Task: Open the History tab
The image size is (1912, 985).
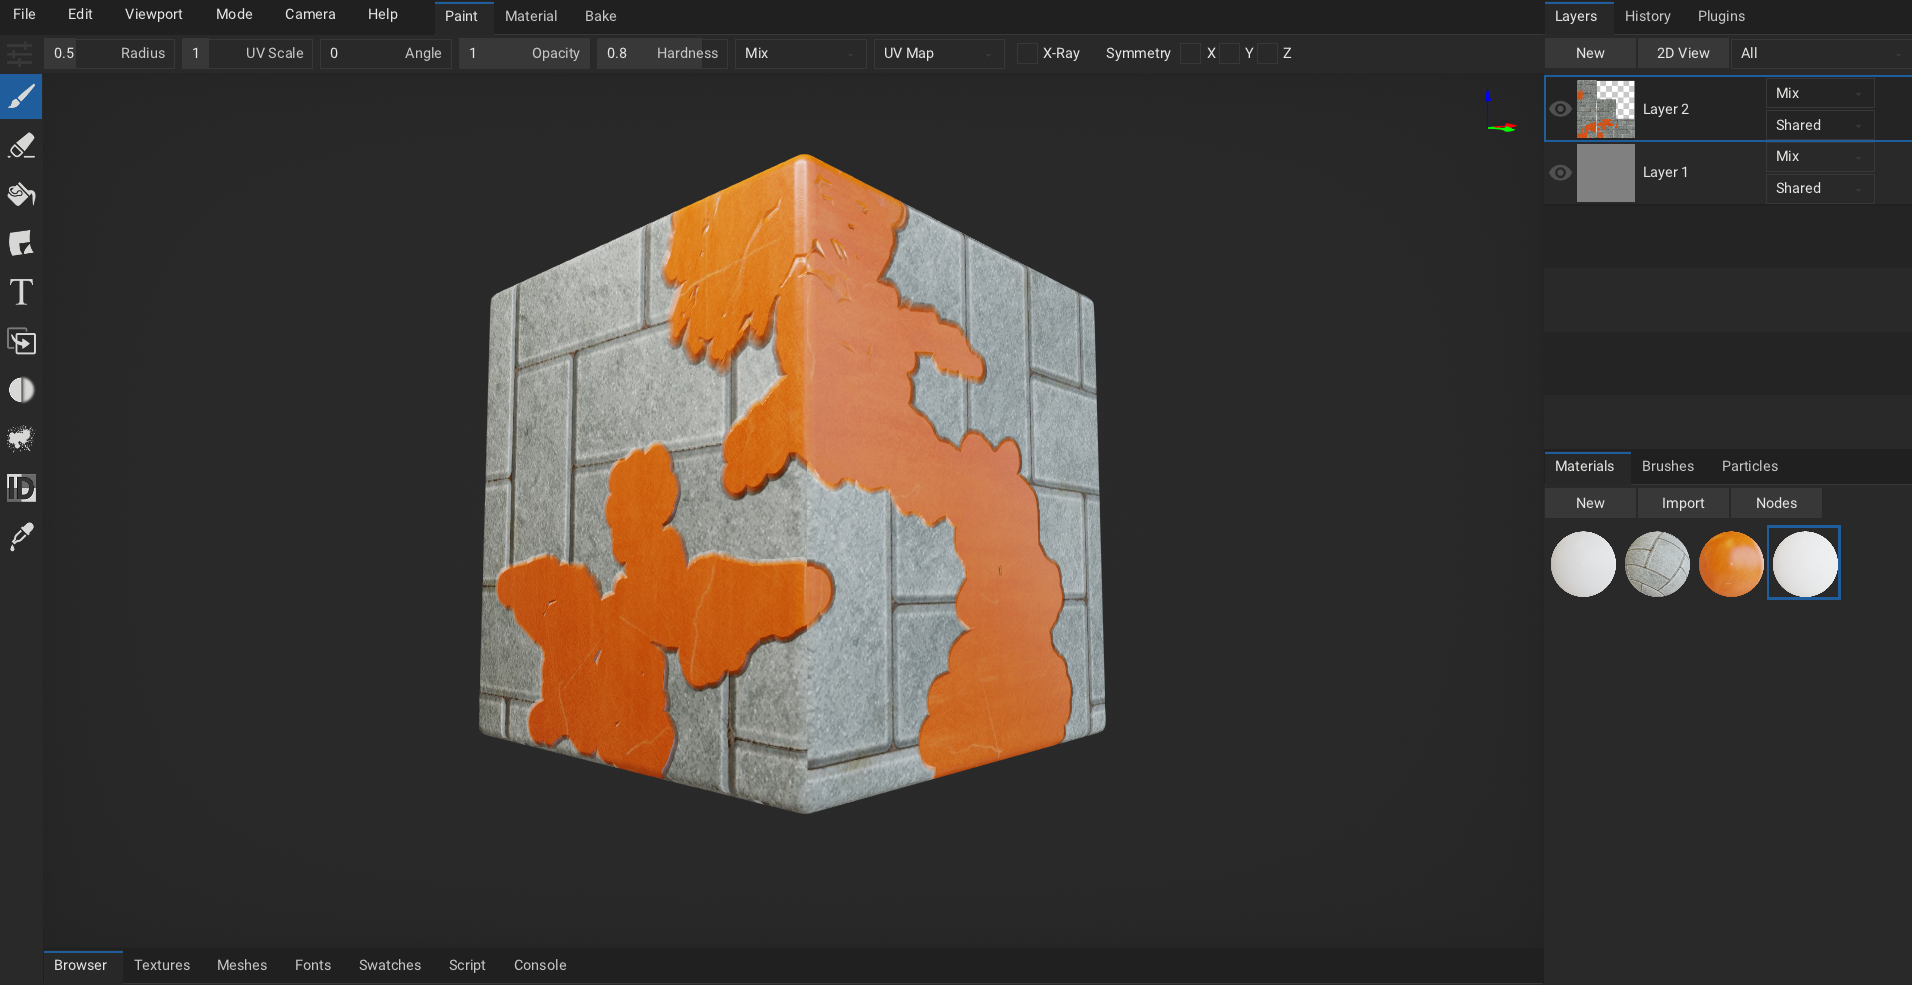Action: click(x=1647, y=16)
